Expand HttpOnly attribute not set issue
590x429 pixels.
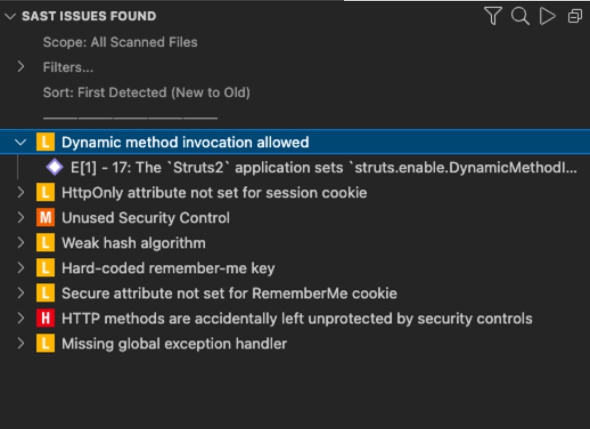click(21, 192)
